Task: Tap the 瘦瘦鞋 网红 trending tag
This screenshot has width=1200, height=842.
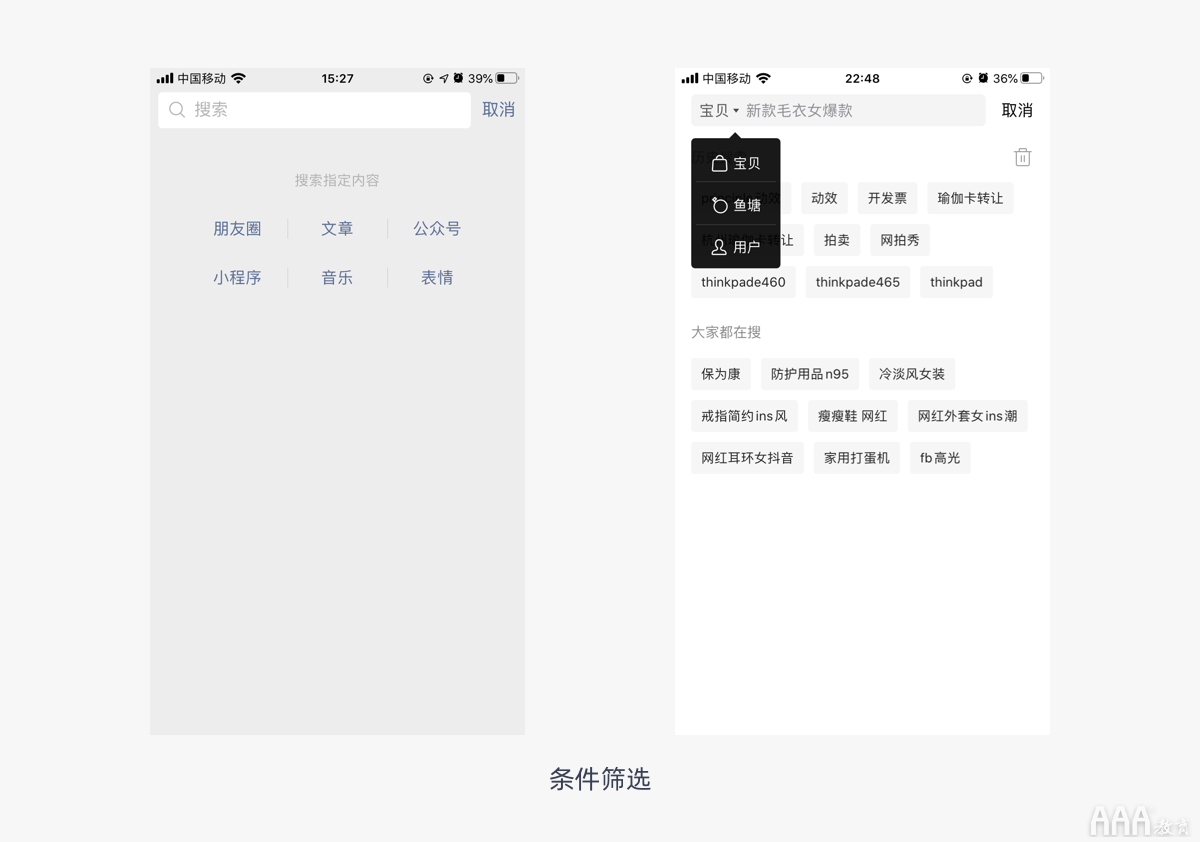Action: (x=853, y=416)
